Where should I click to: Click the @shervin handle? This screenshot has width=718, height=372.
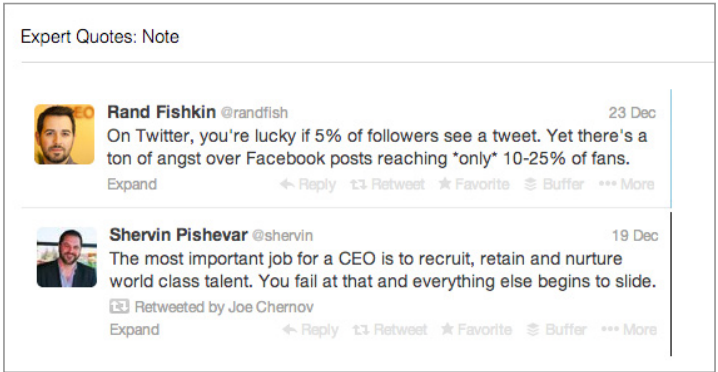(x=283, y=235)
